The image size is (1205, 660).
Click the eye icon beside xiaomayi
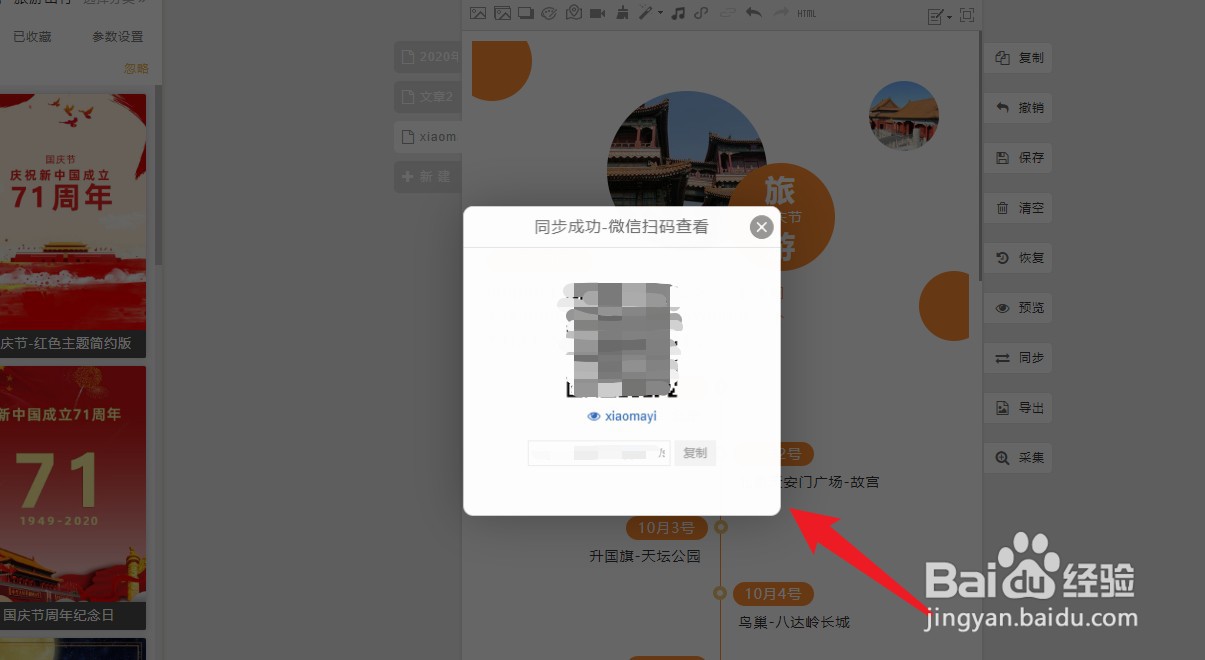tap(594, 416)
